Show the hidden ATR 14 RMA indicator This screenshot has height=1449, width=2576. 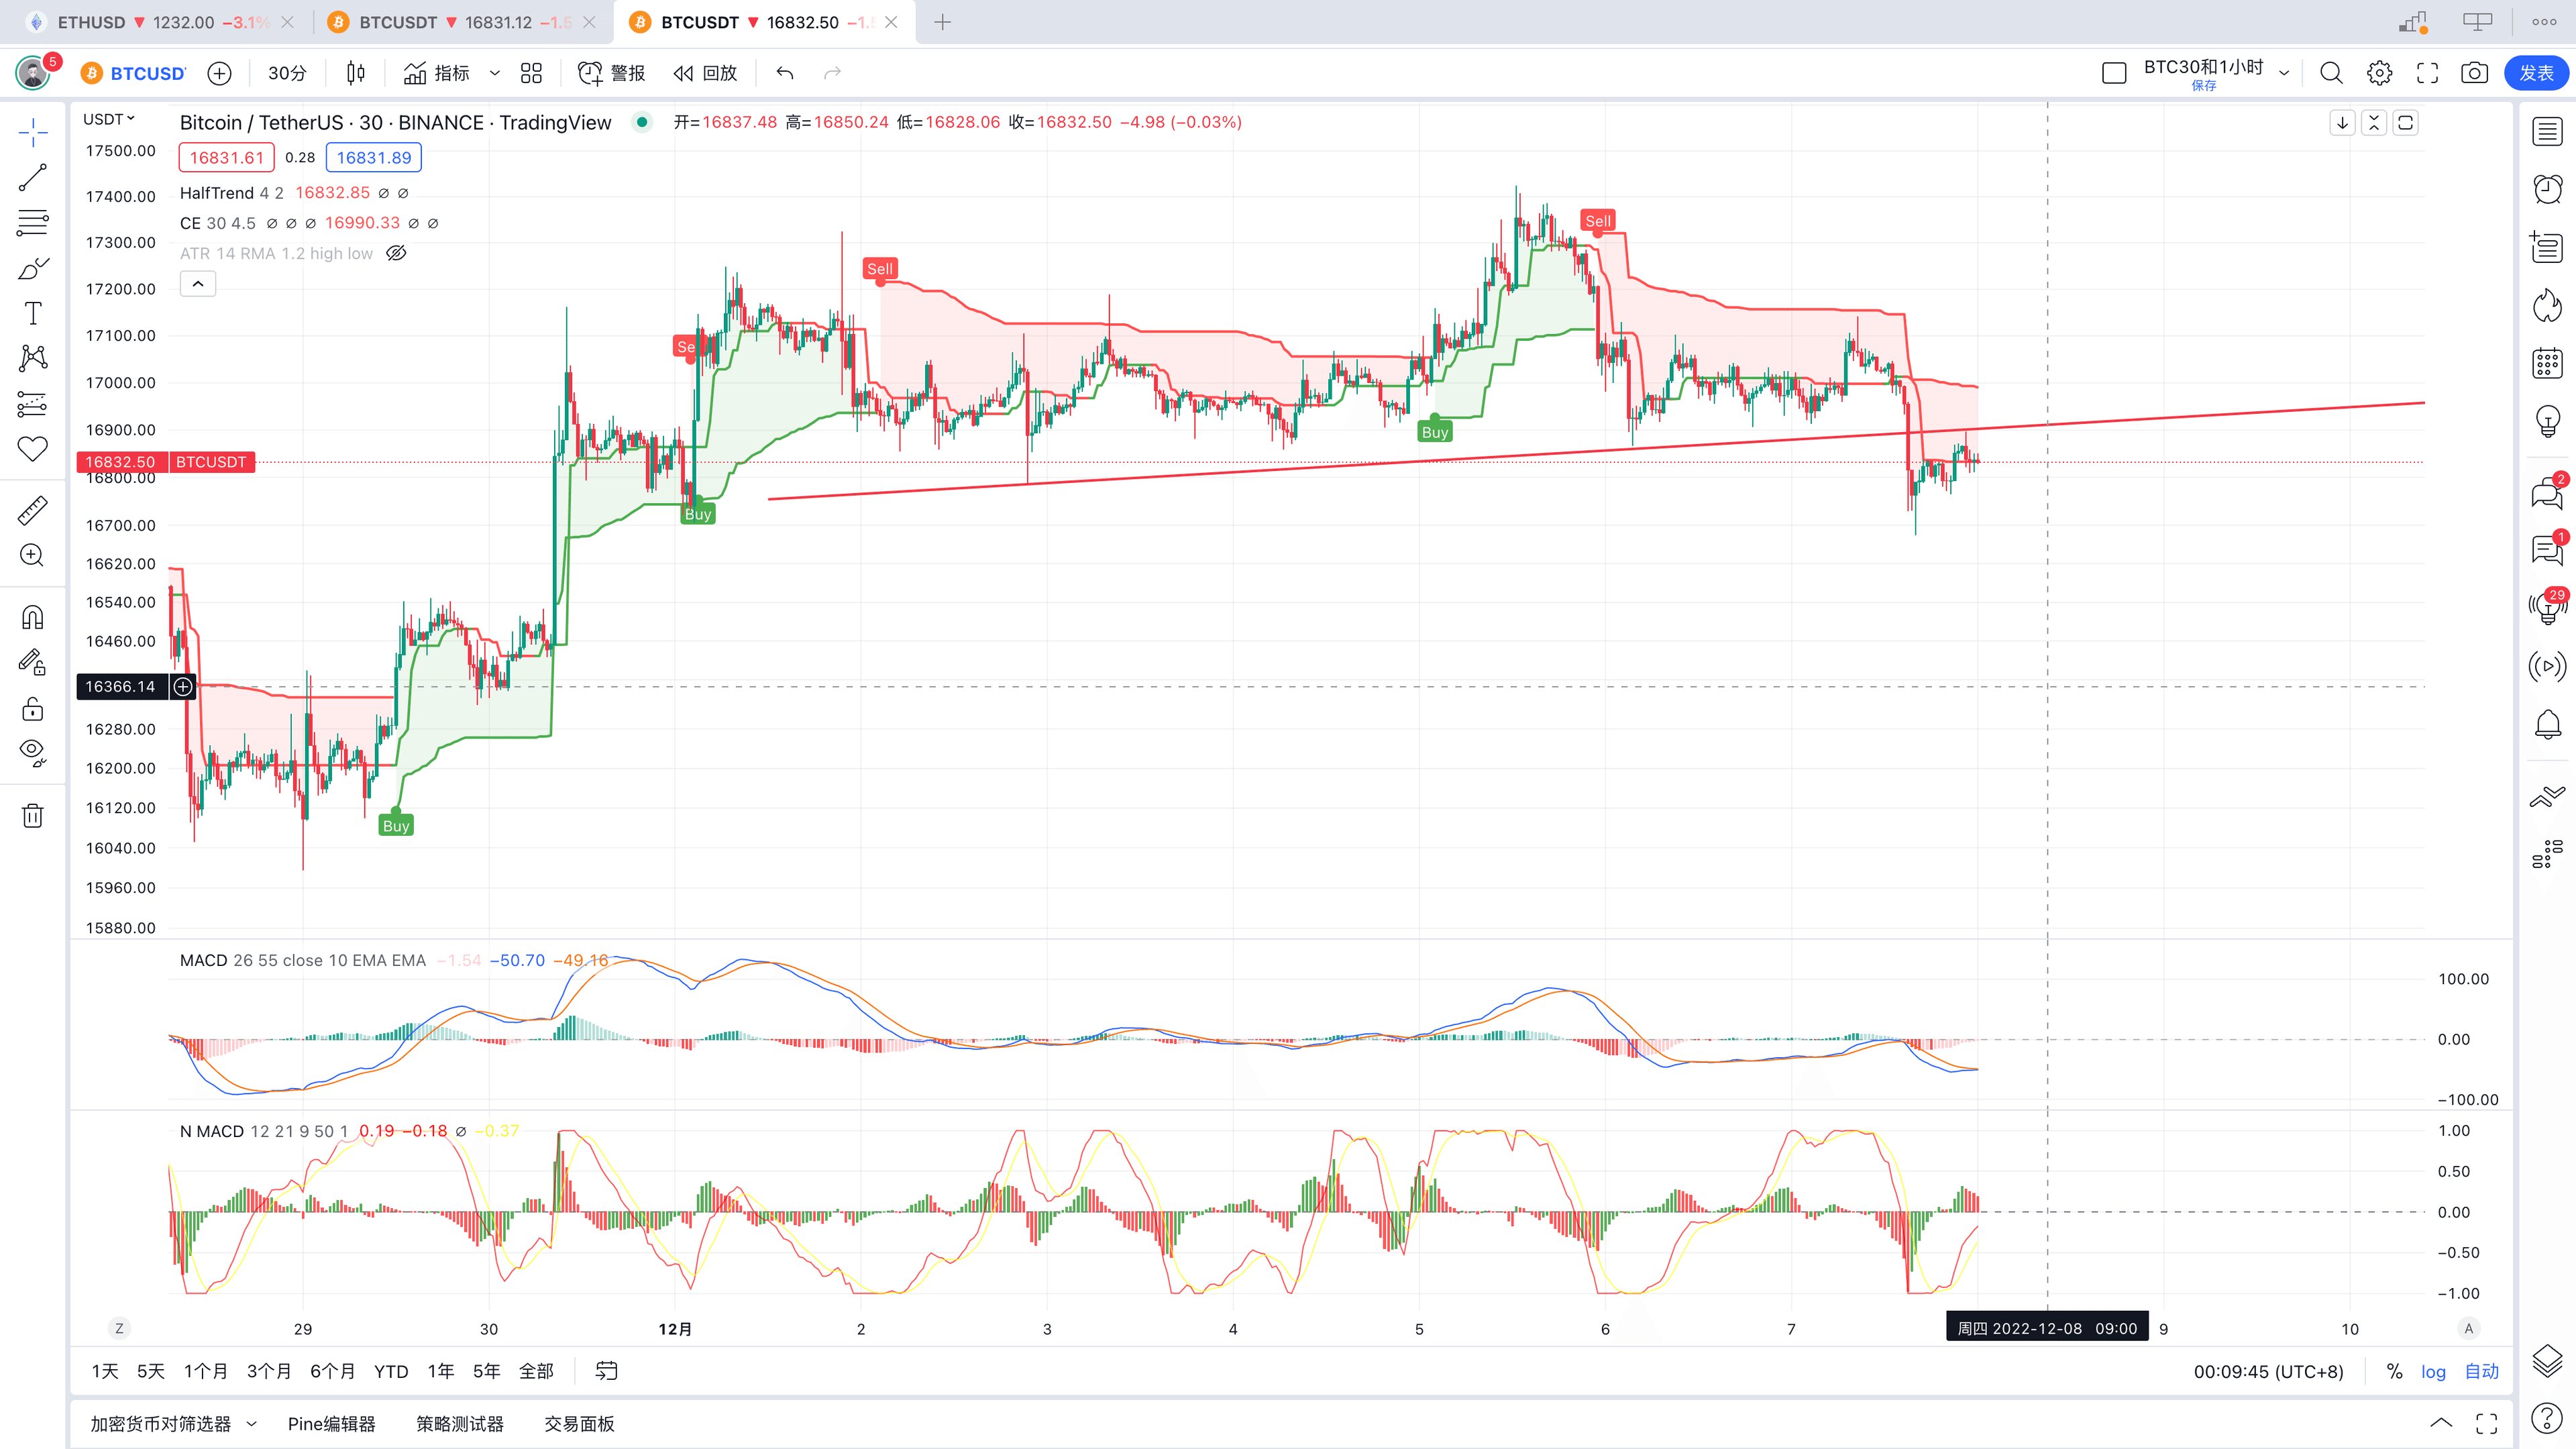pos(396,253)
